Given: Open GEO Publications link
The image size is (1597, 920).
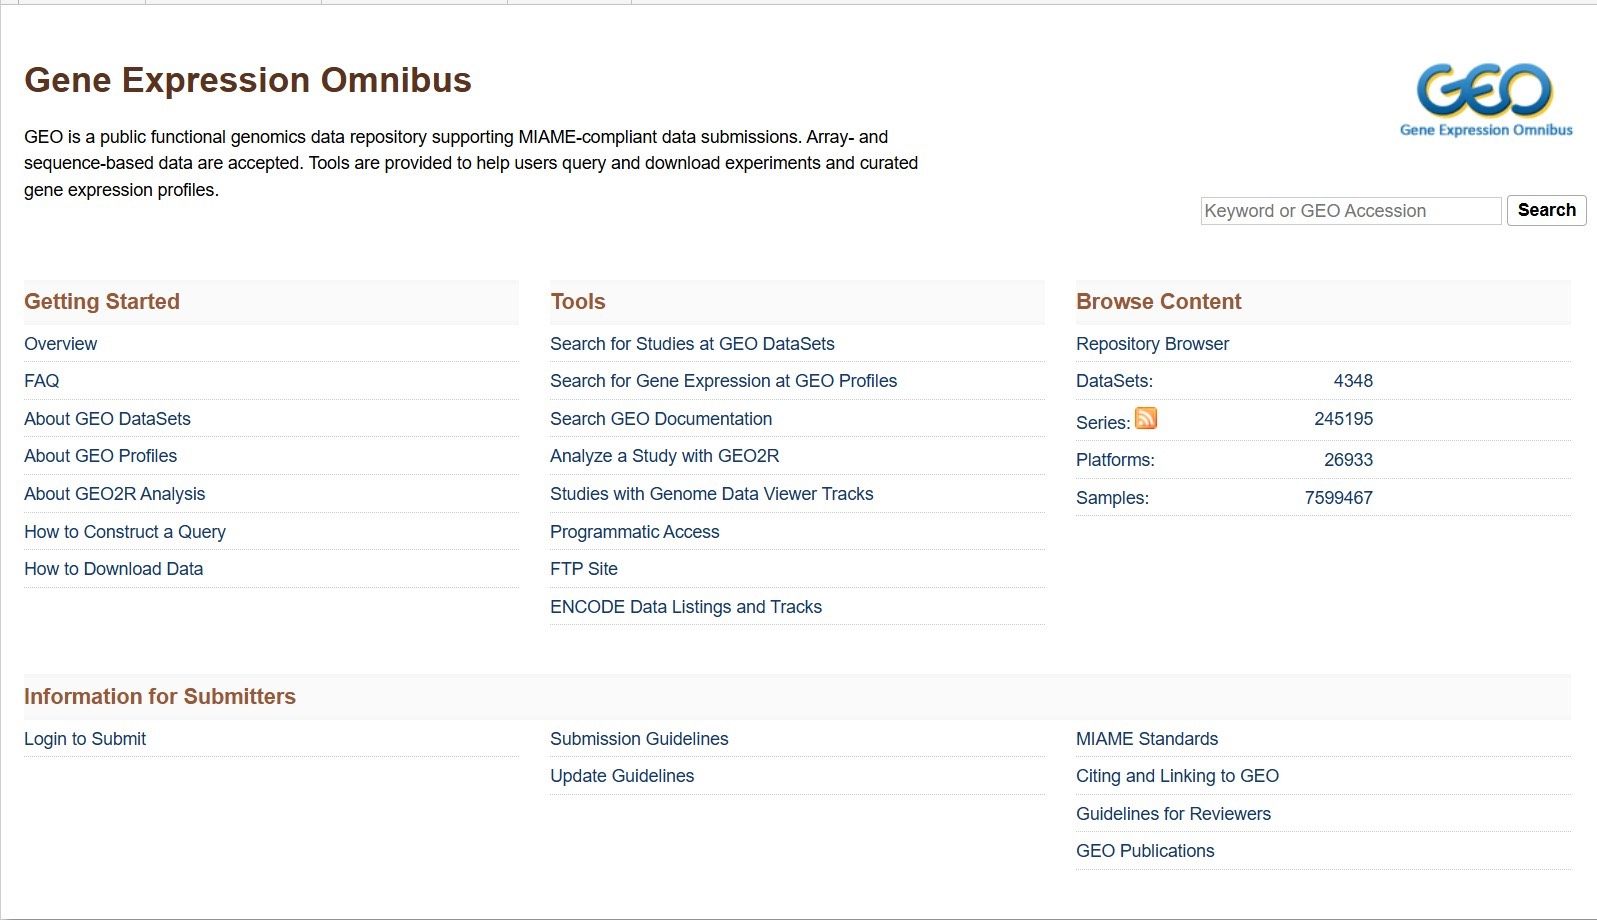Looking at the screenshot, I should click(x=1145, y=851).
